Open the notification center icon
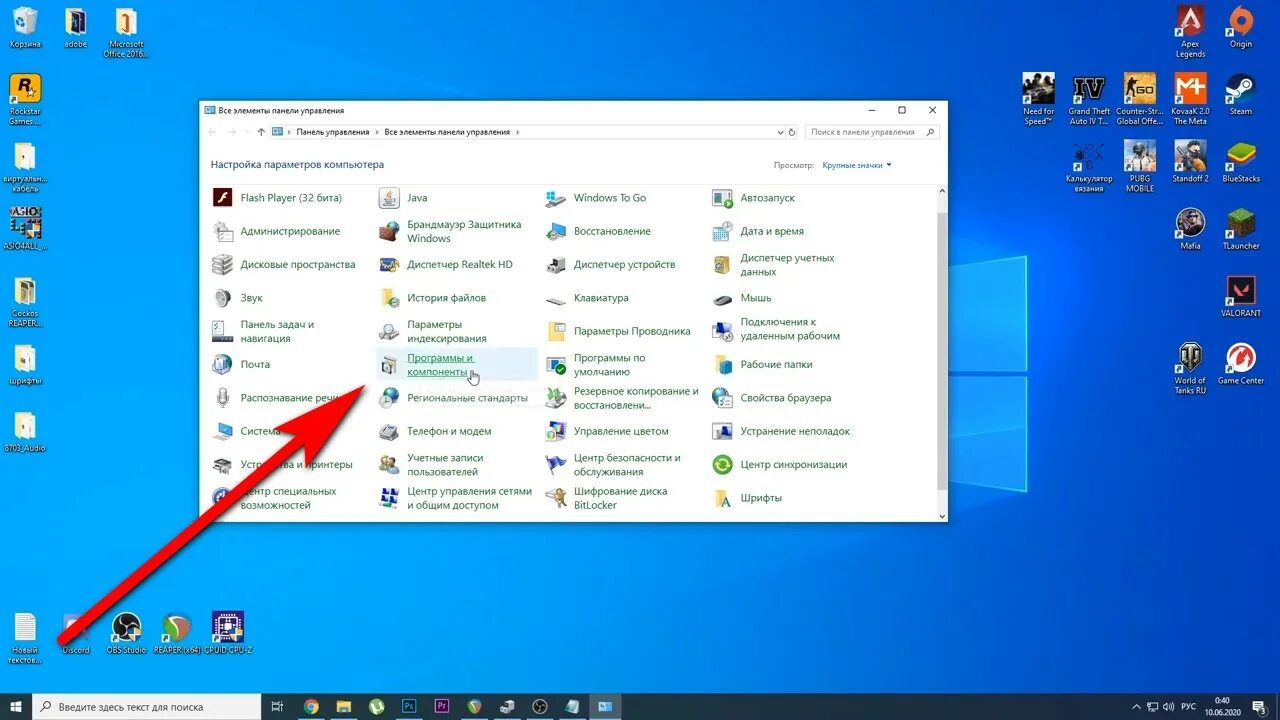This screenshot has height=720, width=1280. tap(1259, 706)
